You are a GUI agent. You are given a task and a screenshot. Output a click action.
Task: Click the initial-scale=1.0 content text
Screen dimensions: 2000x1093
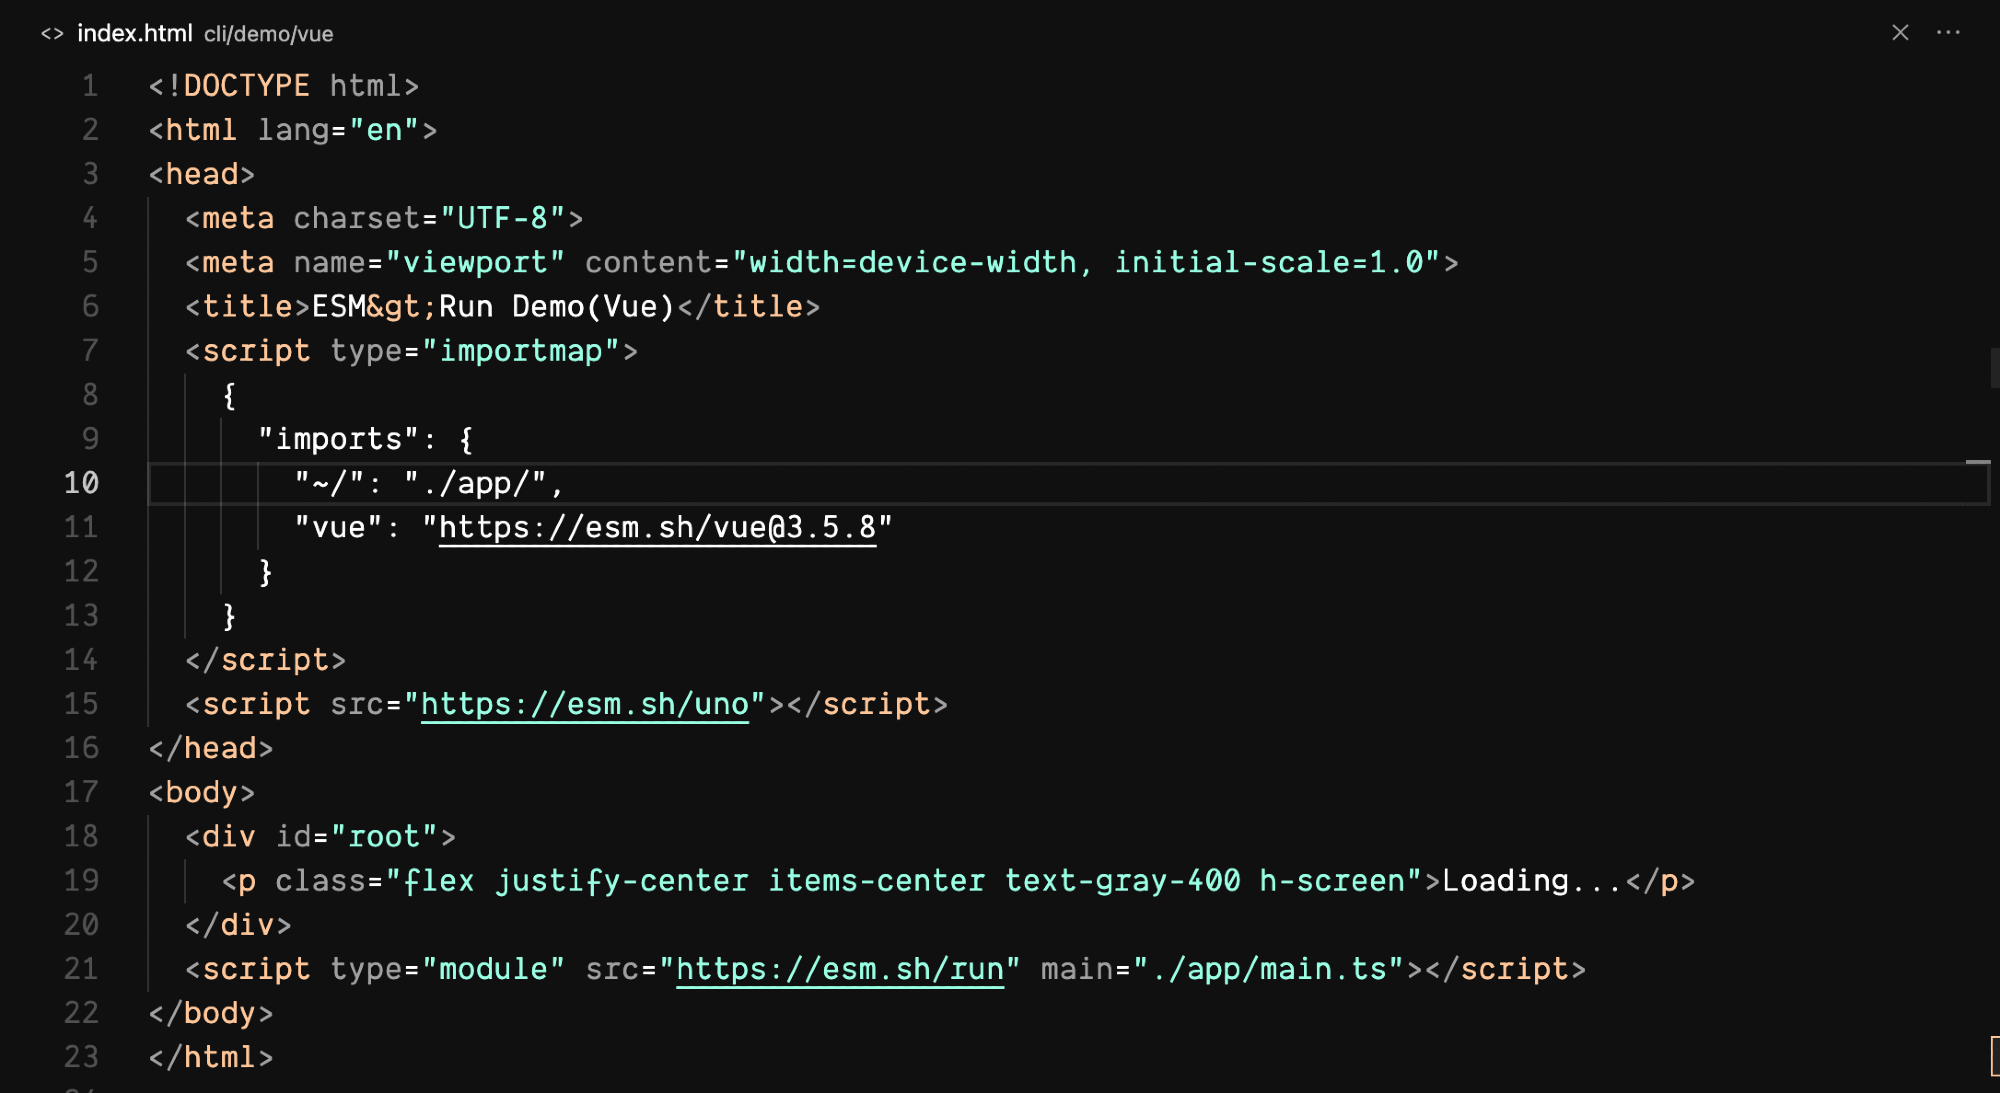click(x=1269, y=262)
